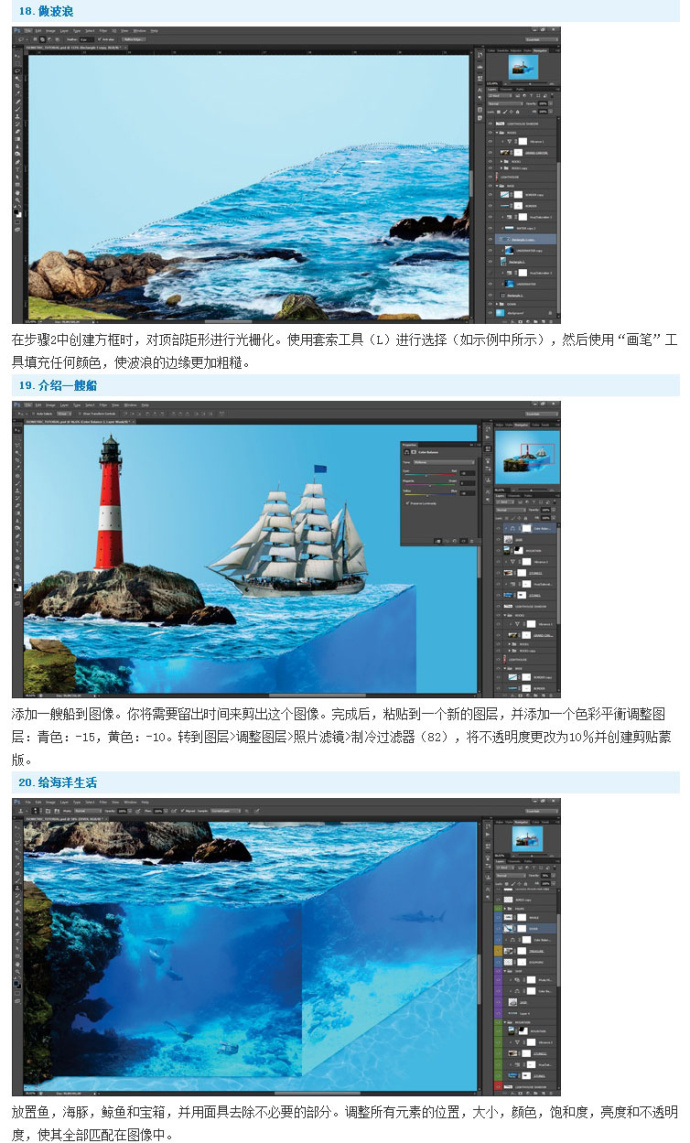
Task: Select the Clone Stamp tool in step 20 screenshot
Action: [17, 888]
